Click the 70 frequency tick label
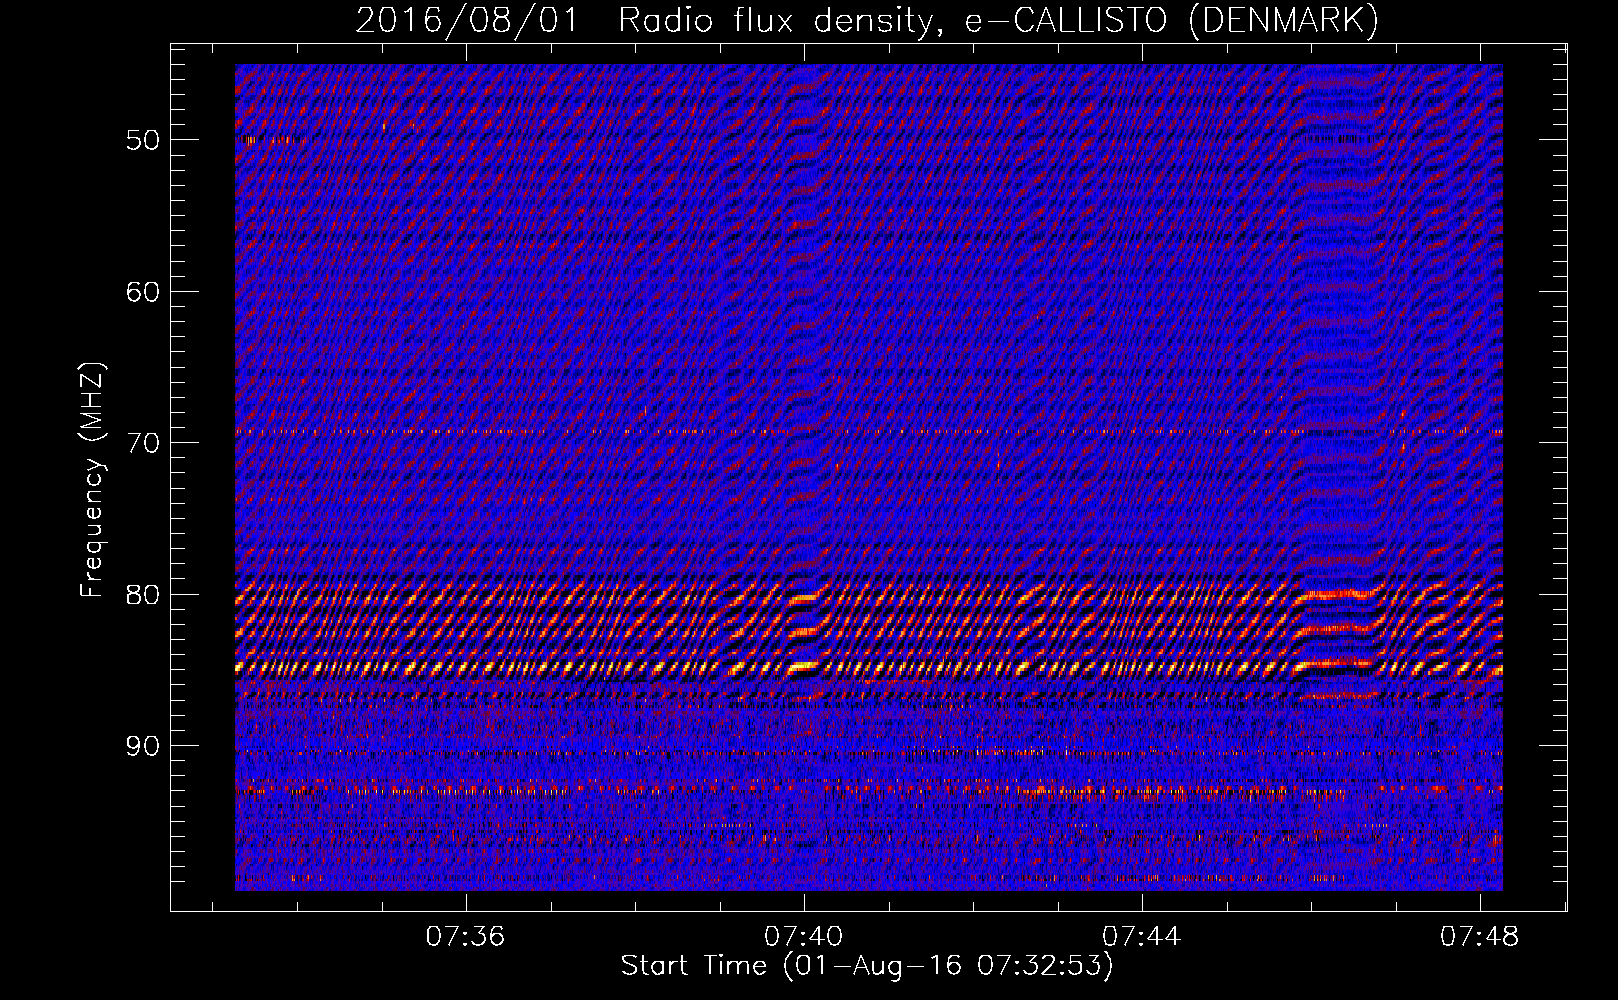The height and width of the screenshot is (1000, 1618). (x=143, y=443)
